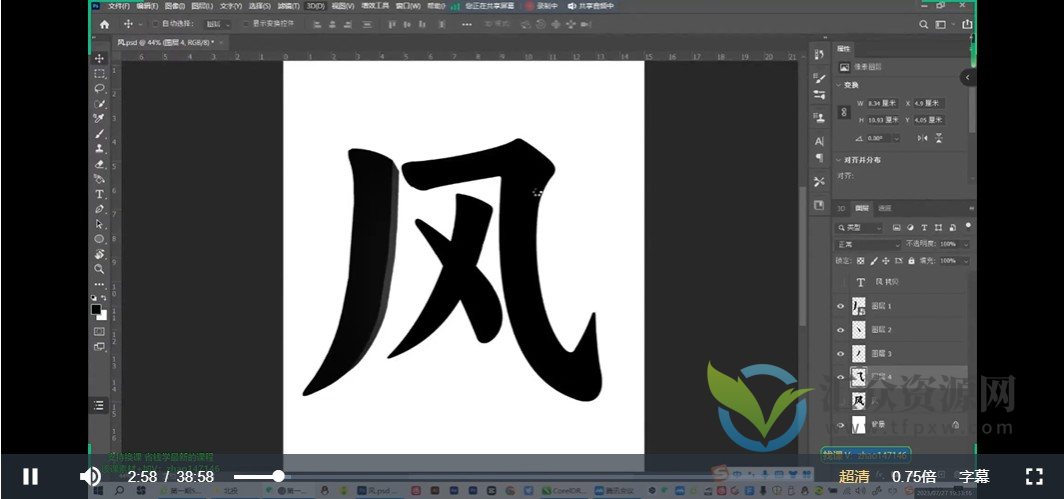This screenshot has height=499, width=1064.
Task: Select the Pen tool
Action: point(99,209)
